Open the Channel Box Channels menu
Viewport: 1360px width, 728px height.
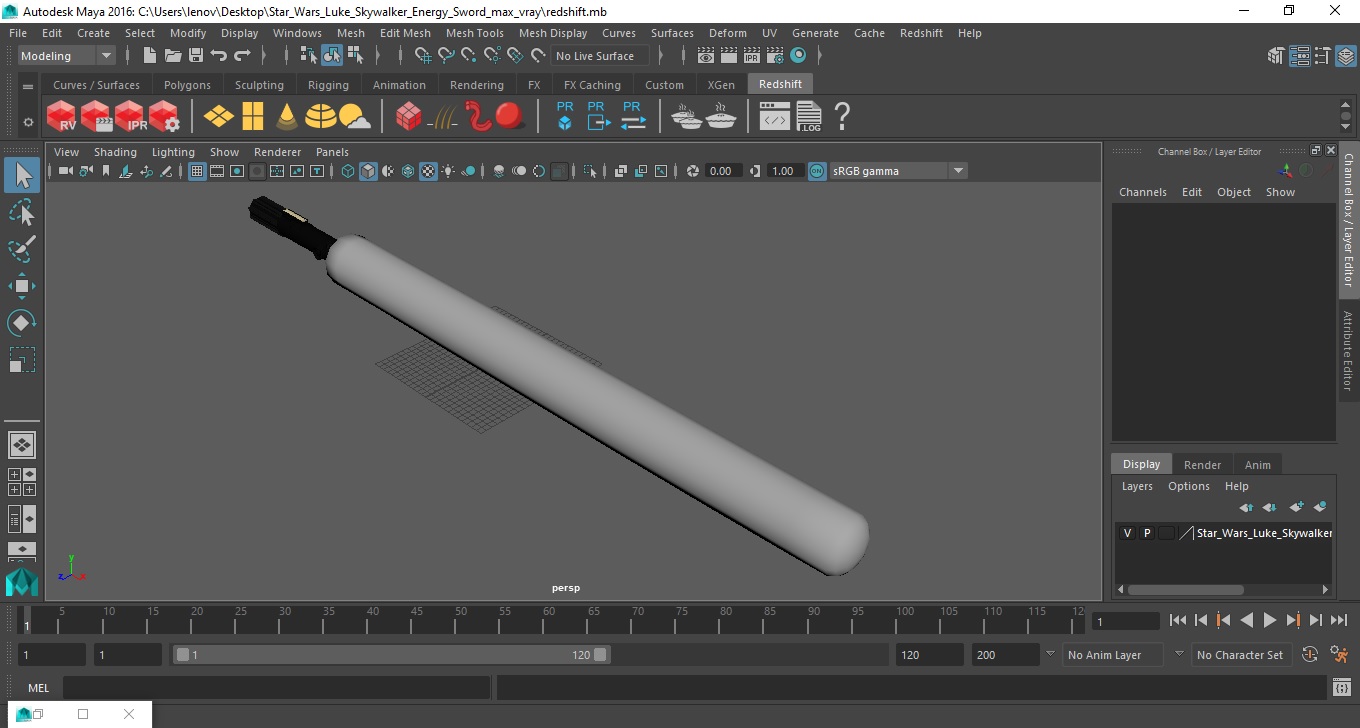click(1142, 192)
